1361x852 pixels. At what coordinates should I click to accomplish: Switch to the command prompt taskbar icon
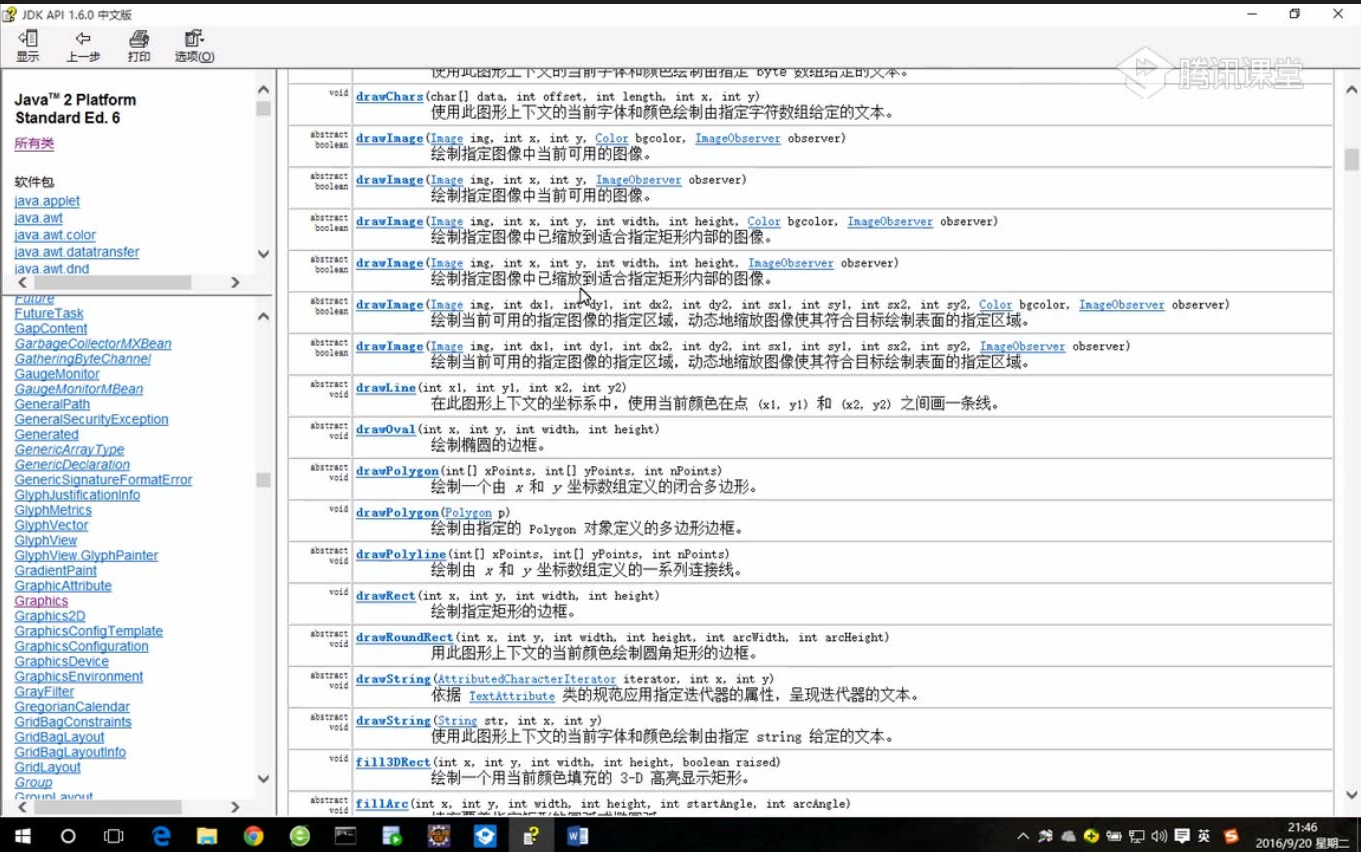pos(346,835)
